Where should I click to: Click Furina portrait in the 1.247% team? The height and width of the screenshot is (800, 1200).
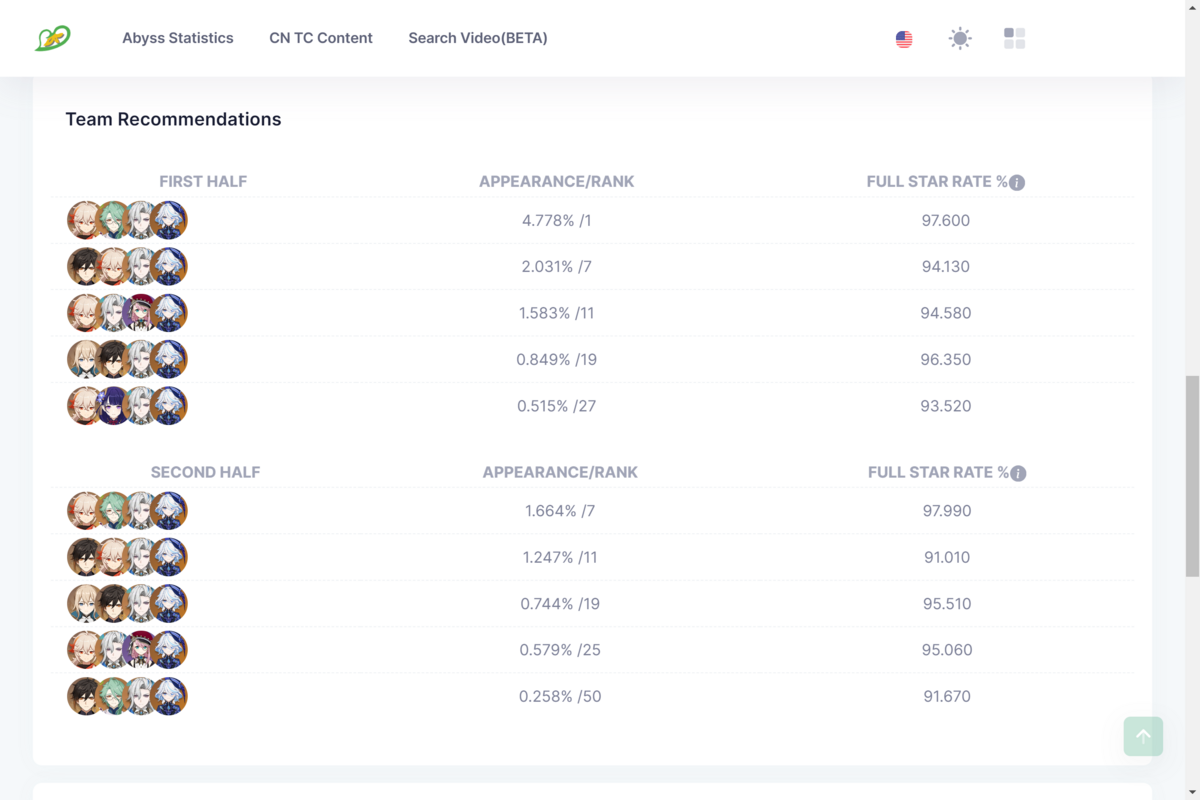pyautogui.click(x=169, y=557)
